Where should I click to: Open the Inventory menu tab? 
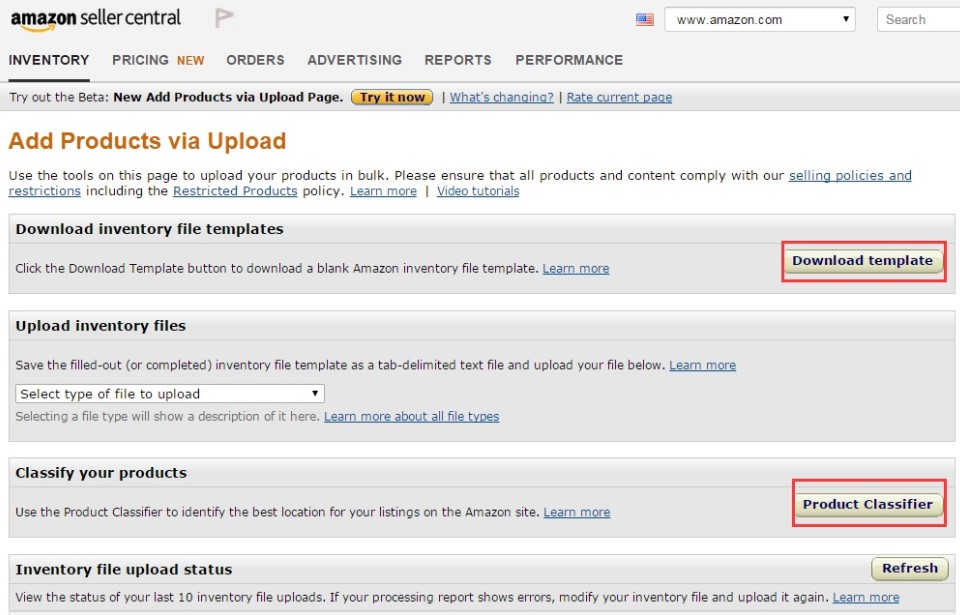pyautogui.click(x=49, y=60)
